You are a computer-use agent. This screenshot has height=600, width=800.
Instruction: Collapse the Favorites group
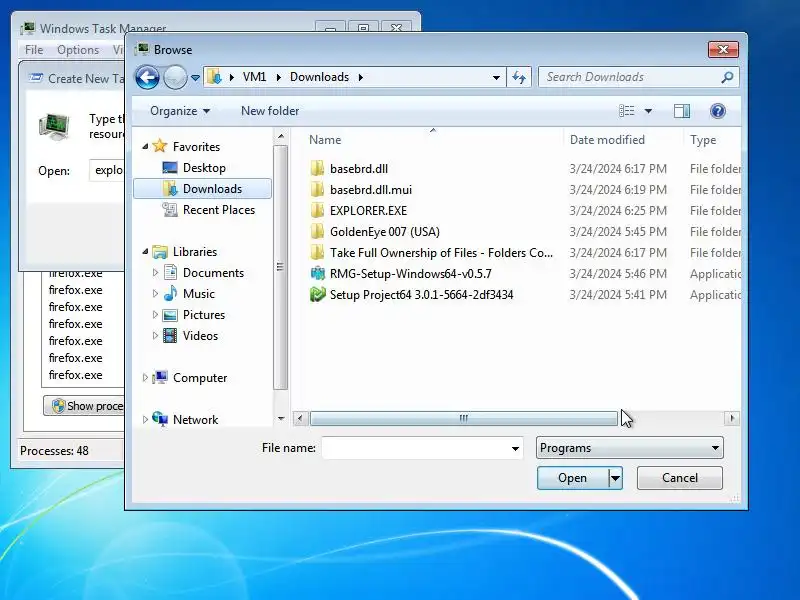(145, 146)
